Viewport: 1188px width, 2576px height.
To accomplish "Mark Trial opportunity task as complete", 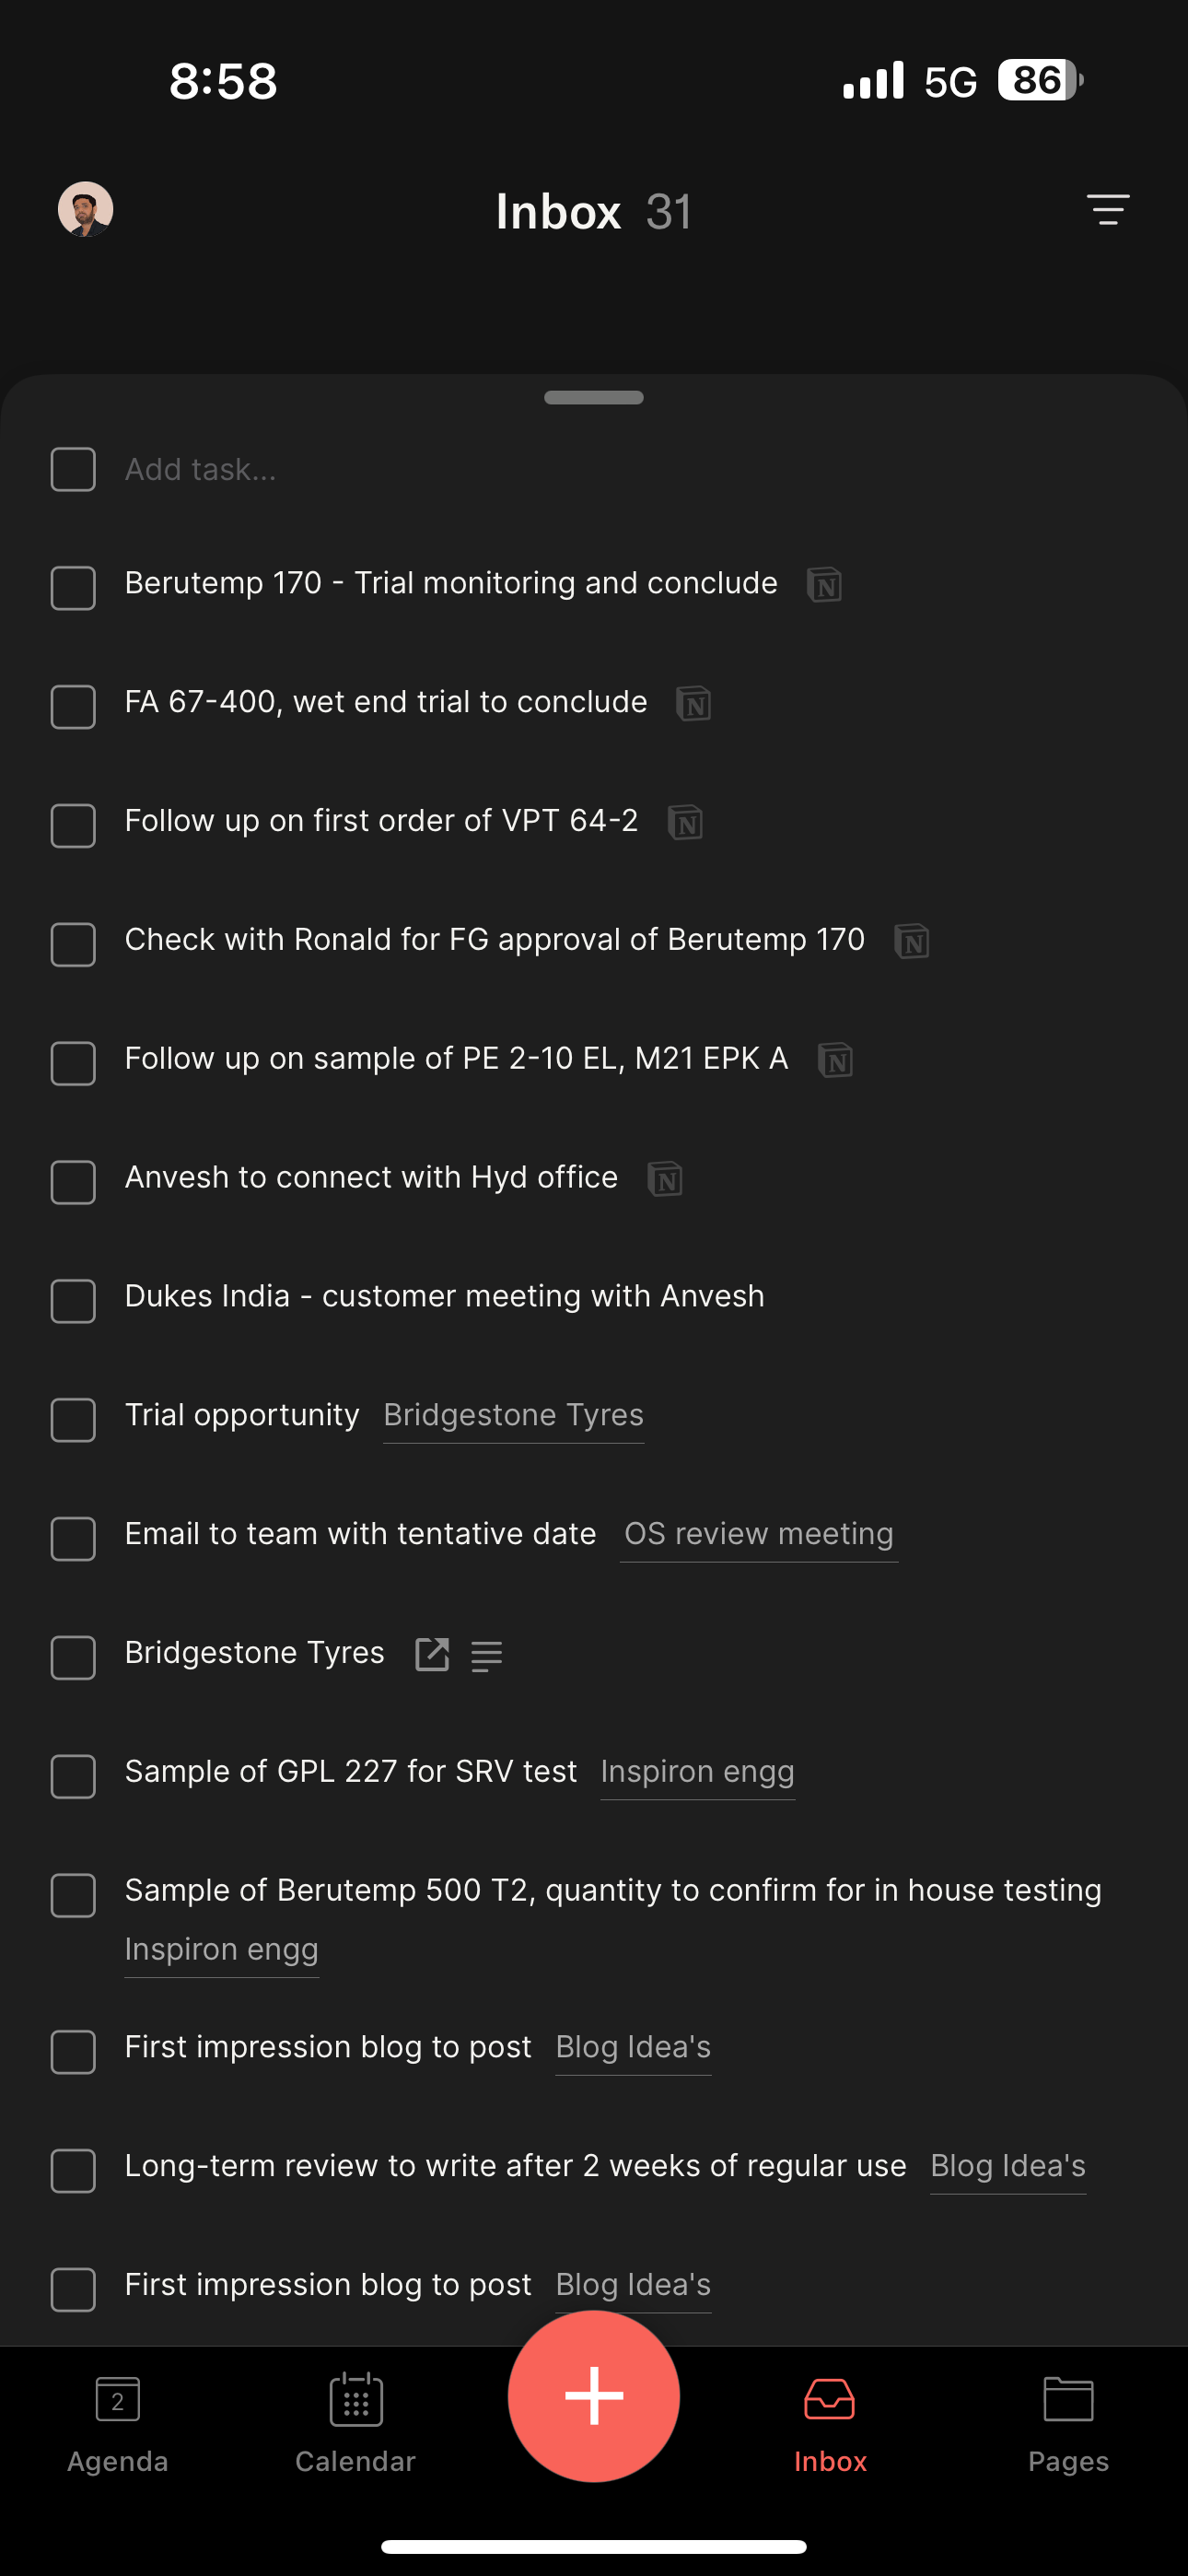I will [73, 1419].
